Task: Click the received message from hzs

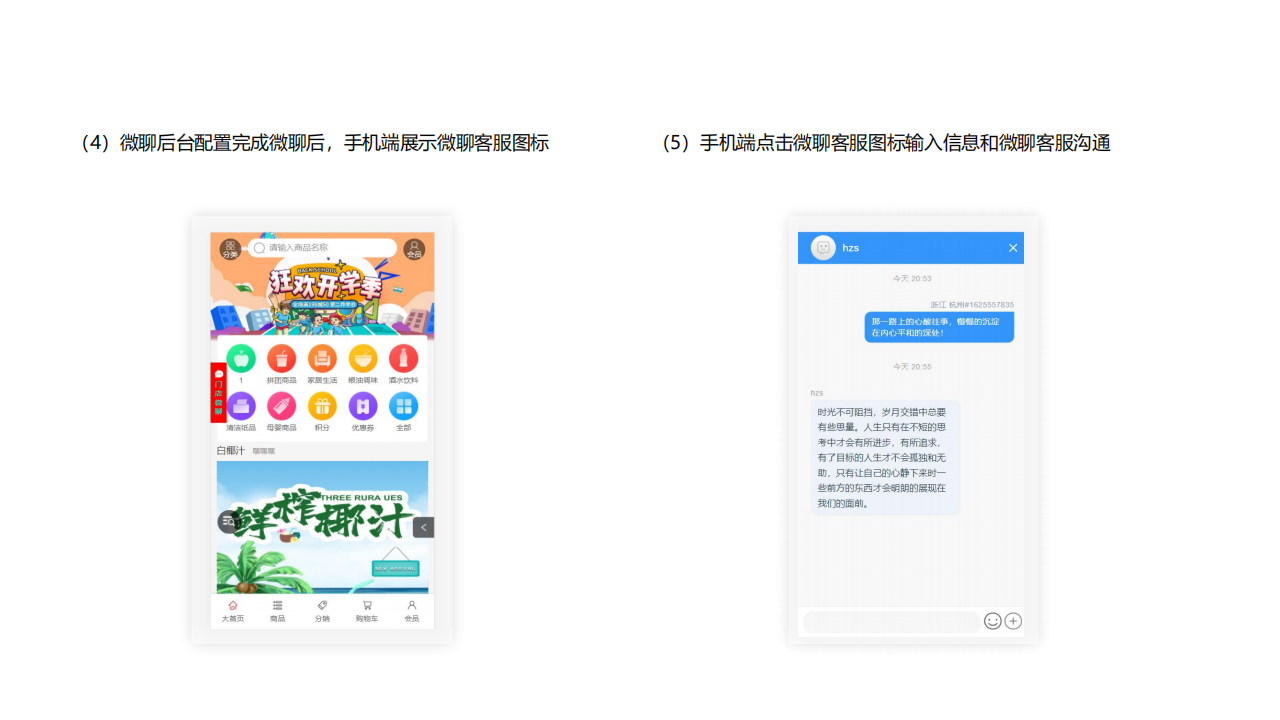Action: coord(885,458)
